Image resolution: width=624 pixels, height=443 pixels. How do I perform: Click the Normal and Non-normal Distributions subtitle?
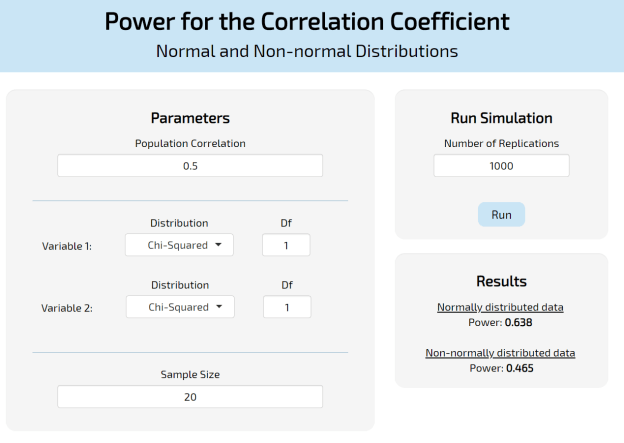tap(307, 50)
